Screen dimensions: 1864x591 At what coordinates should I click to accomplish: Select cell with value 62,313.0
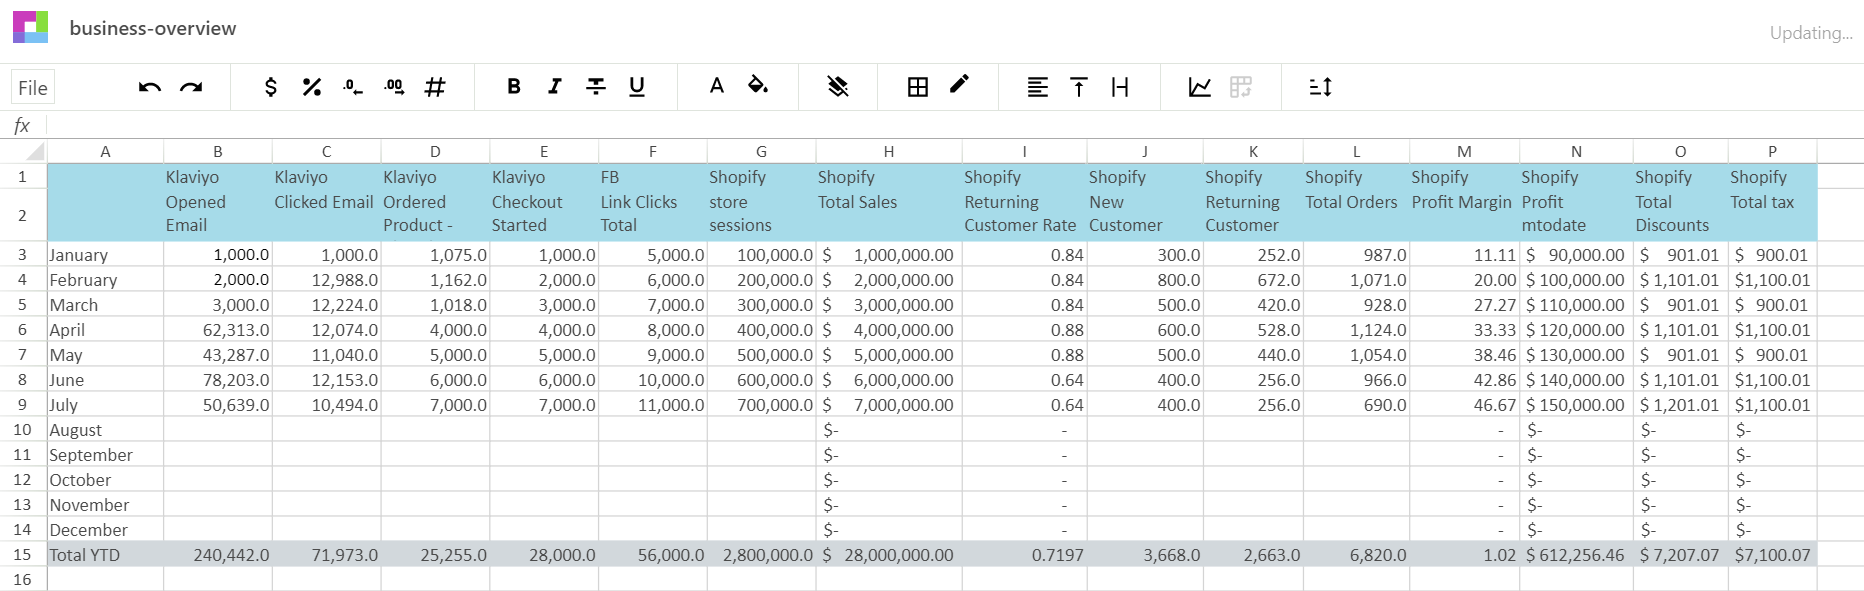218,329
